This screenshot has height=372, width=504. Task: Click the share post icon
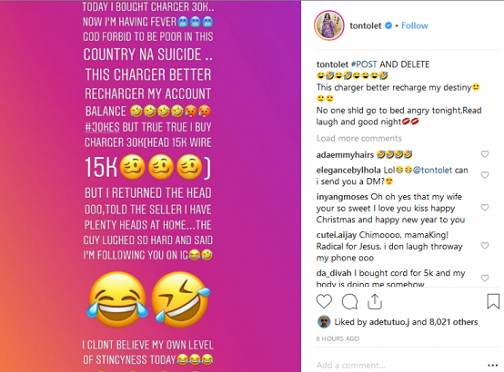pos(375,301)
